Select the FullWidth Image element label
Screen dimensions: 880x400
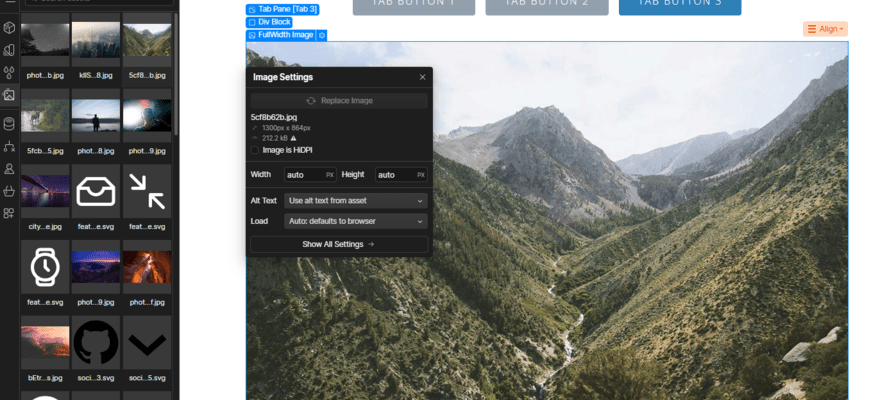pyautogui.click(x=281, y=35)
